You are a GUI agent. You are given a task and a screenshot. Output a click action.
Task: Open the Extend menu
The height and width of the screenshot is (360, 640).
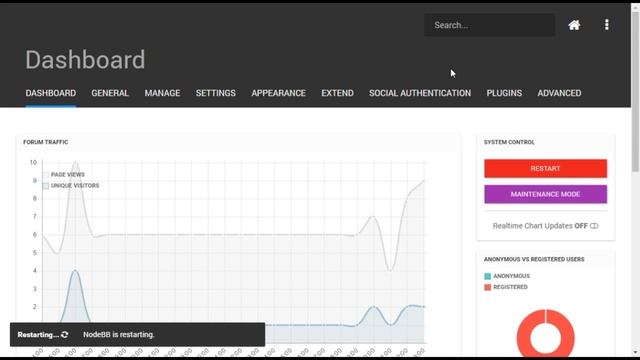(x=337, y=93)
